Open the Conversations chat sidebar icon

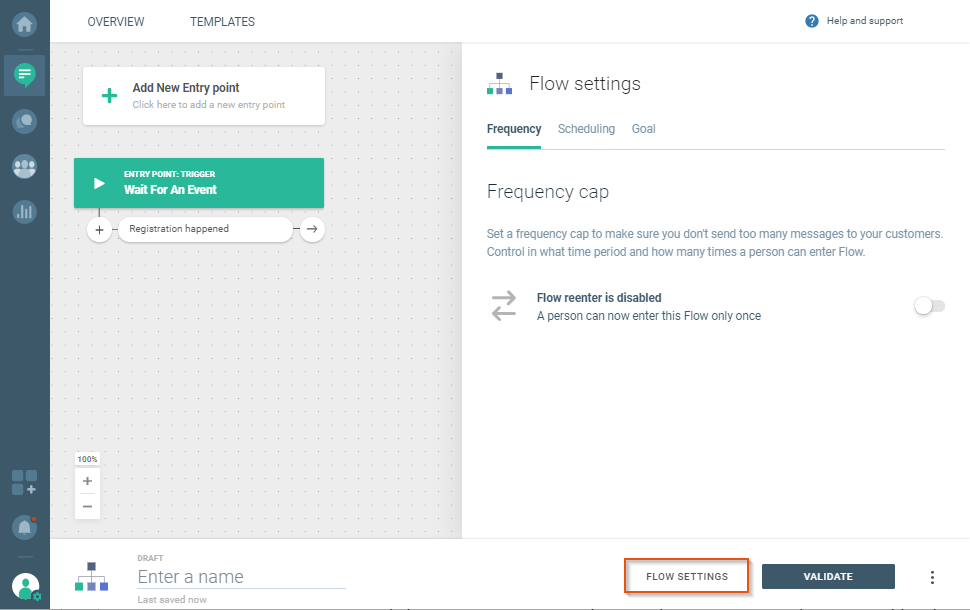click(25, 121)
